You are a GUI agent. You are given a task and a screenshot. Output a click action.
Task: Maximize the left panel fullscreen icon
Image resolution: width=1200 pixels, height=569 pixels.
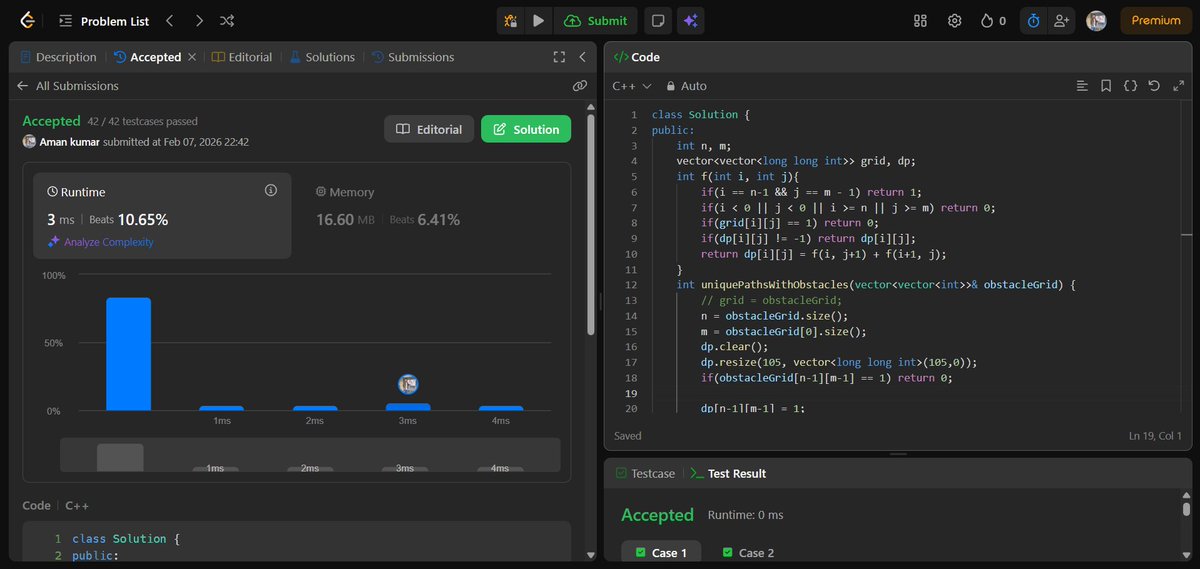click(560, 57)
